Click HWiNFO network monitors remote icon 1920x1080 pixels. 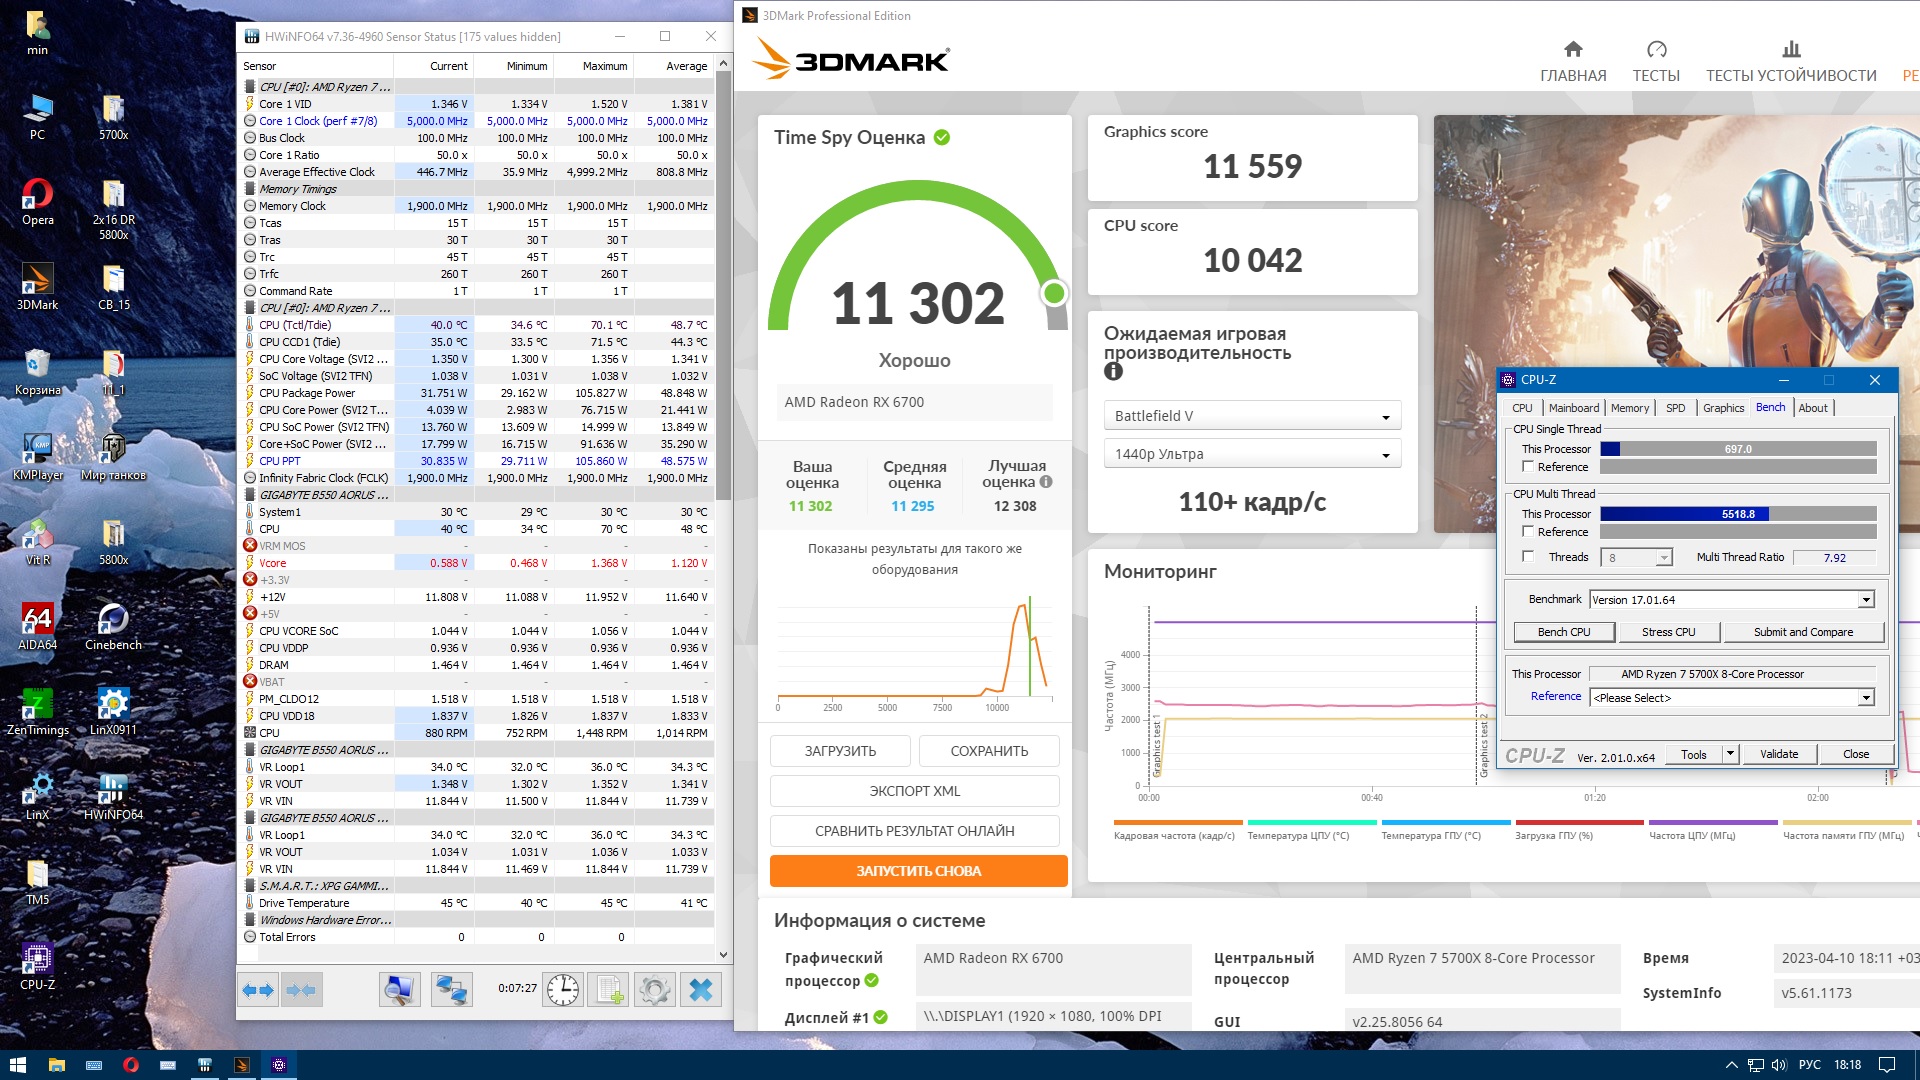pyautogui.click(x=451, y=990)
